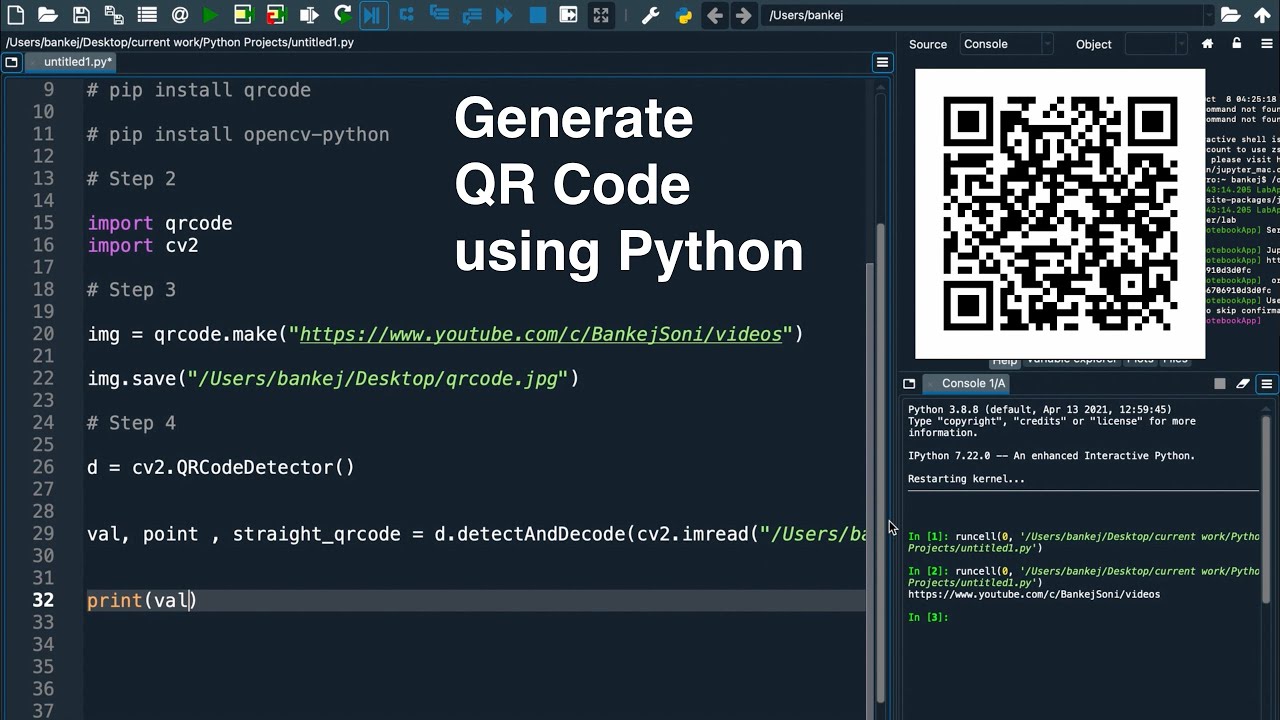The height and width of the screenshot is (720, 1280).
Task: Clear console variables with the eraser icon
Action: [x=1243, y=383]
